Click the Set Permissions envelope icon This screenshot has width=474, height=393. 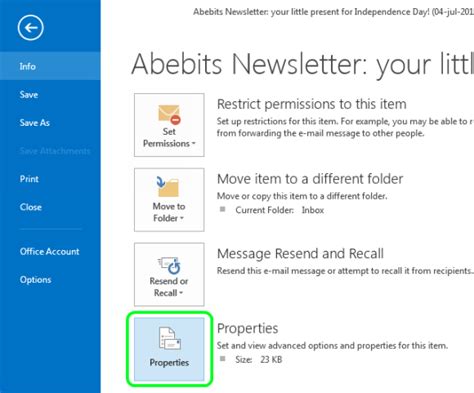(169, 114)
